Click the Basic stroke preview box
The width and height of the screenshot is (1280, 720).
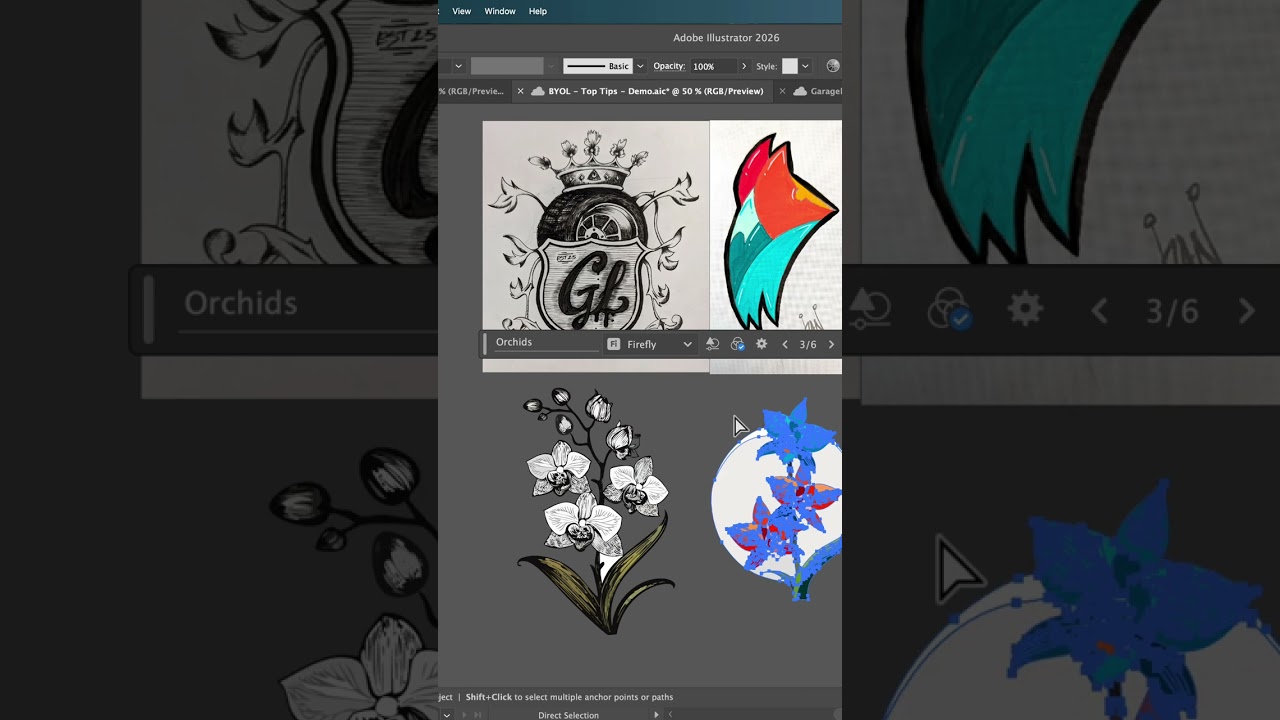(598, 66)
